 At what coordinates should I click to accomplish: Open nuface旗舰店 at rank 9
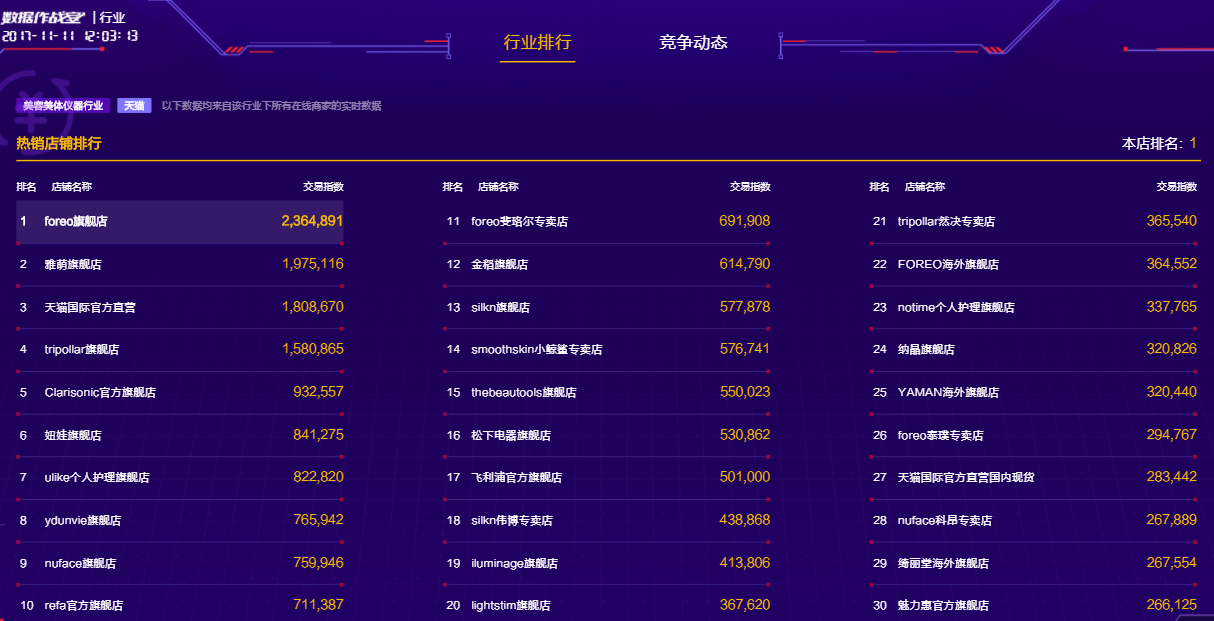[x=80, y=564]
